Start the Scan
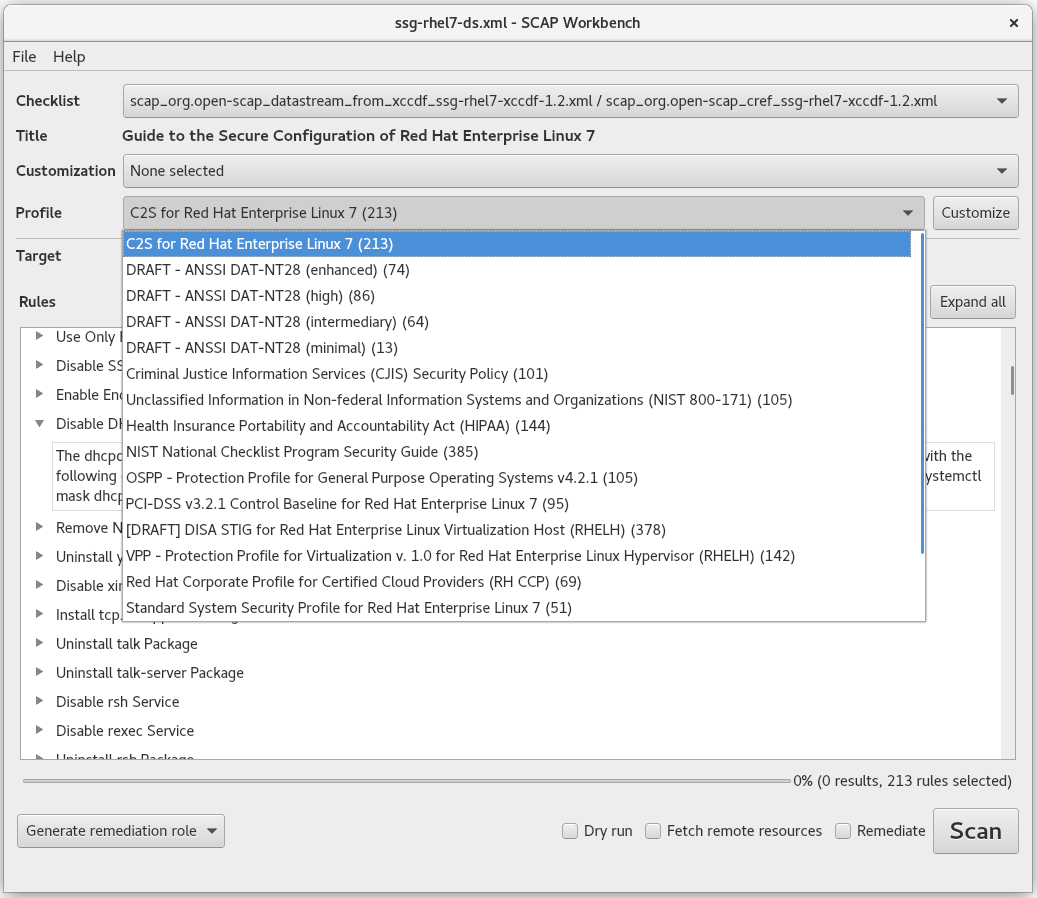Screen dimensions: 1037x898 (975, 830)
